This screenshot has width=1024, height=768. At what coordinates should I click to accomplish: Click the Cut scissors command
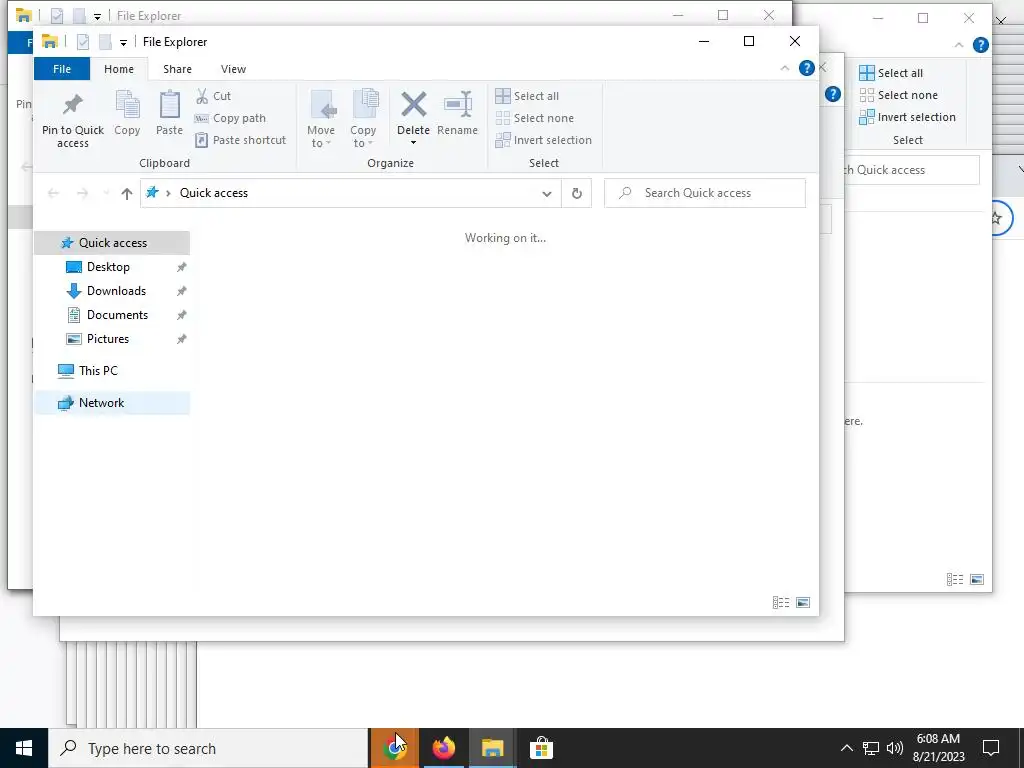click(214, 96)
